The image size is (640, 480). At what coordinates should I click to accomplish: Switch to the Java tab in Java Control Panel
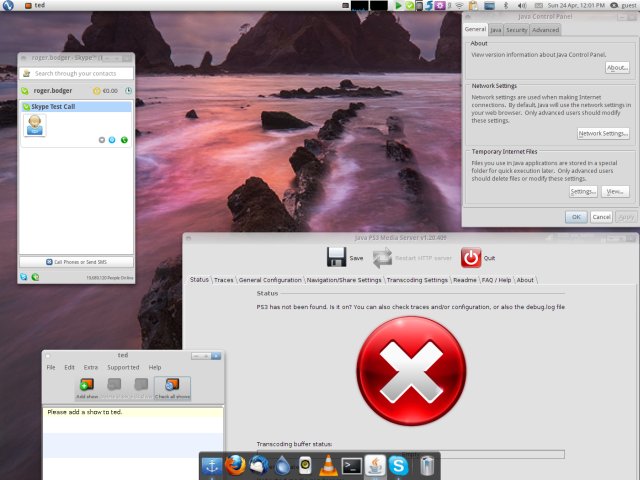coord(496,30)
